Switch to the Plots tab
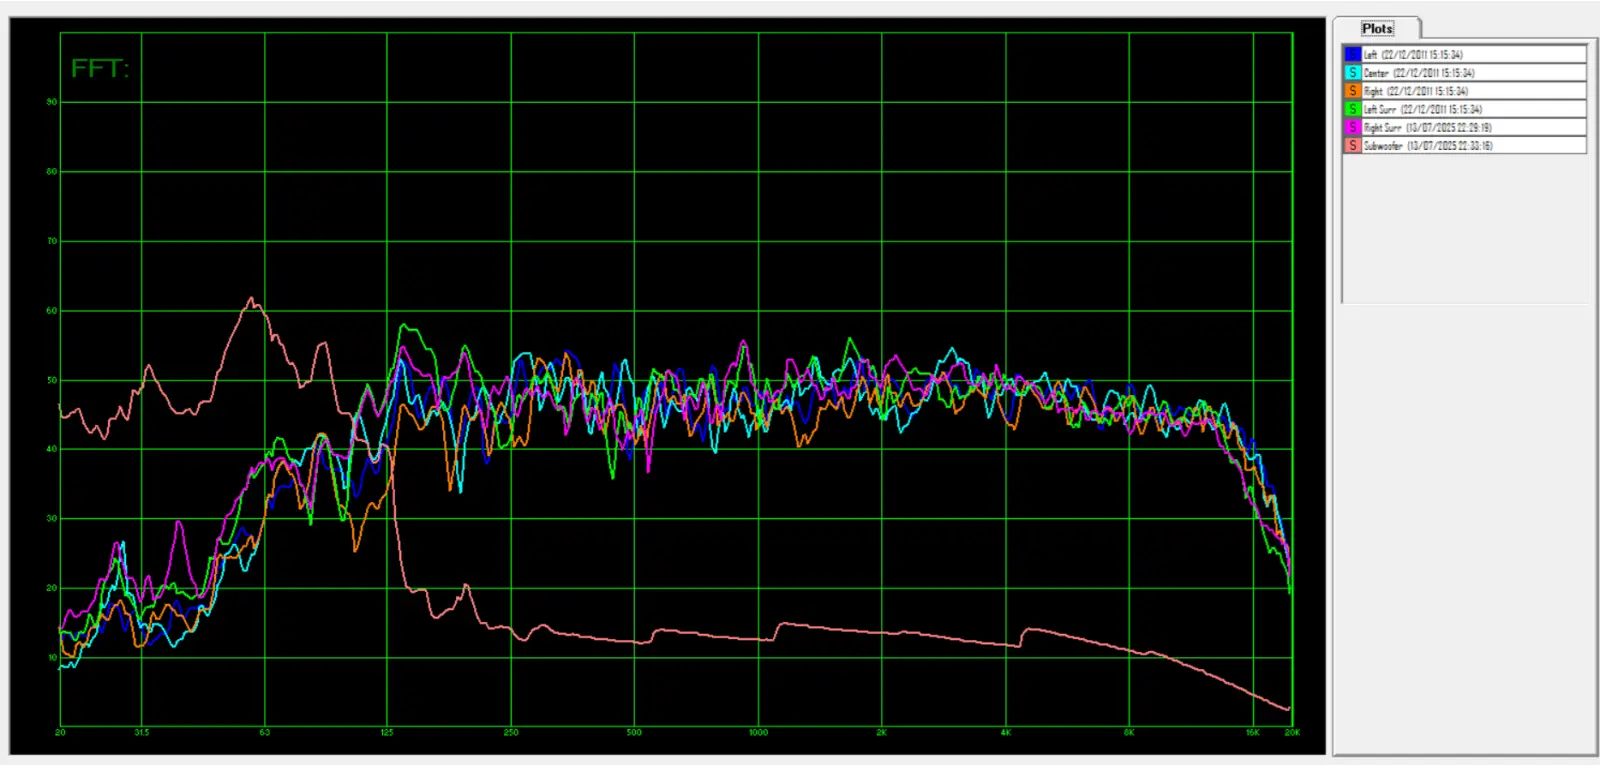Viewport: 1600px width, 765px height. coord(1377,29)
